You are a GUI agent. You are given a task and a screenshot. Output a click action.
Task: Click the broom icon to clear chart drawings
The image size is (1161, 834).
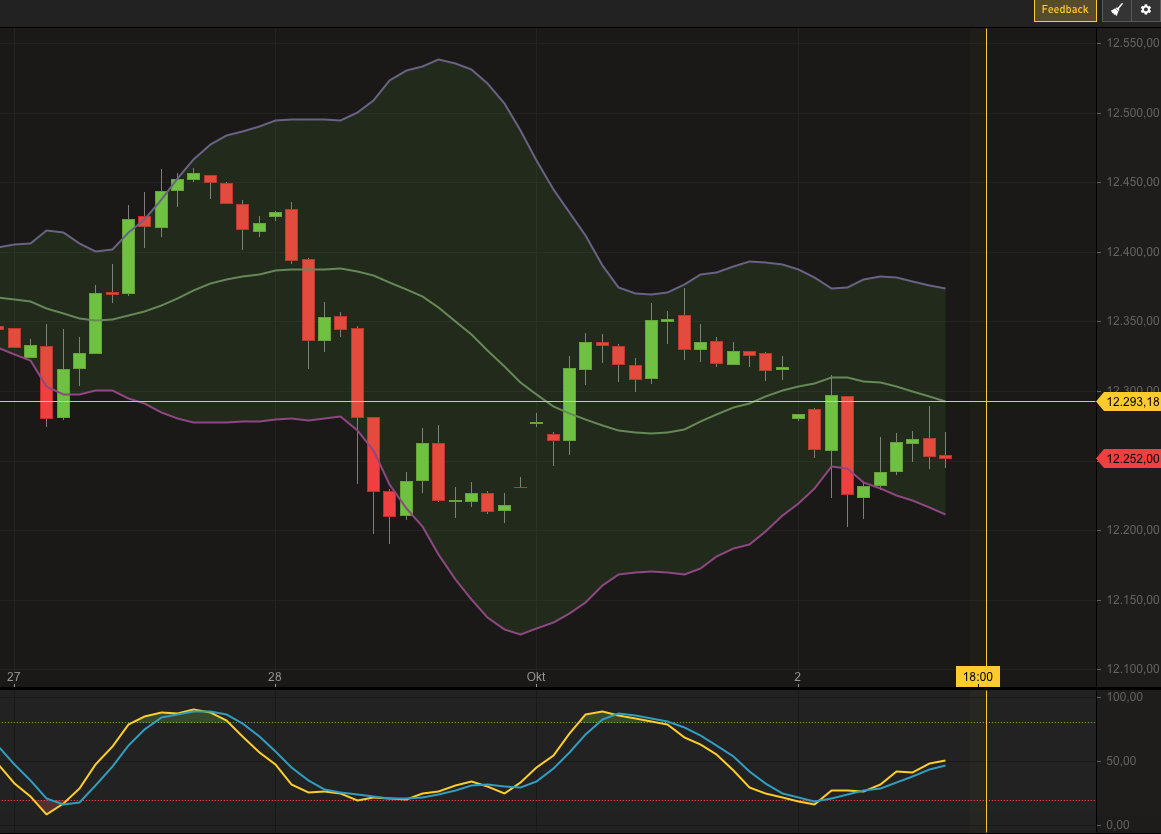(1116, 10)
